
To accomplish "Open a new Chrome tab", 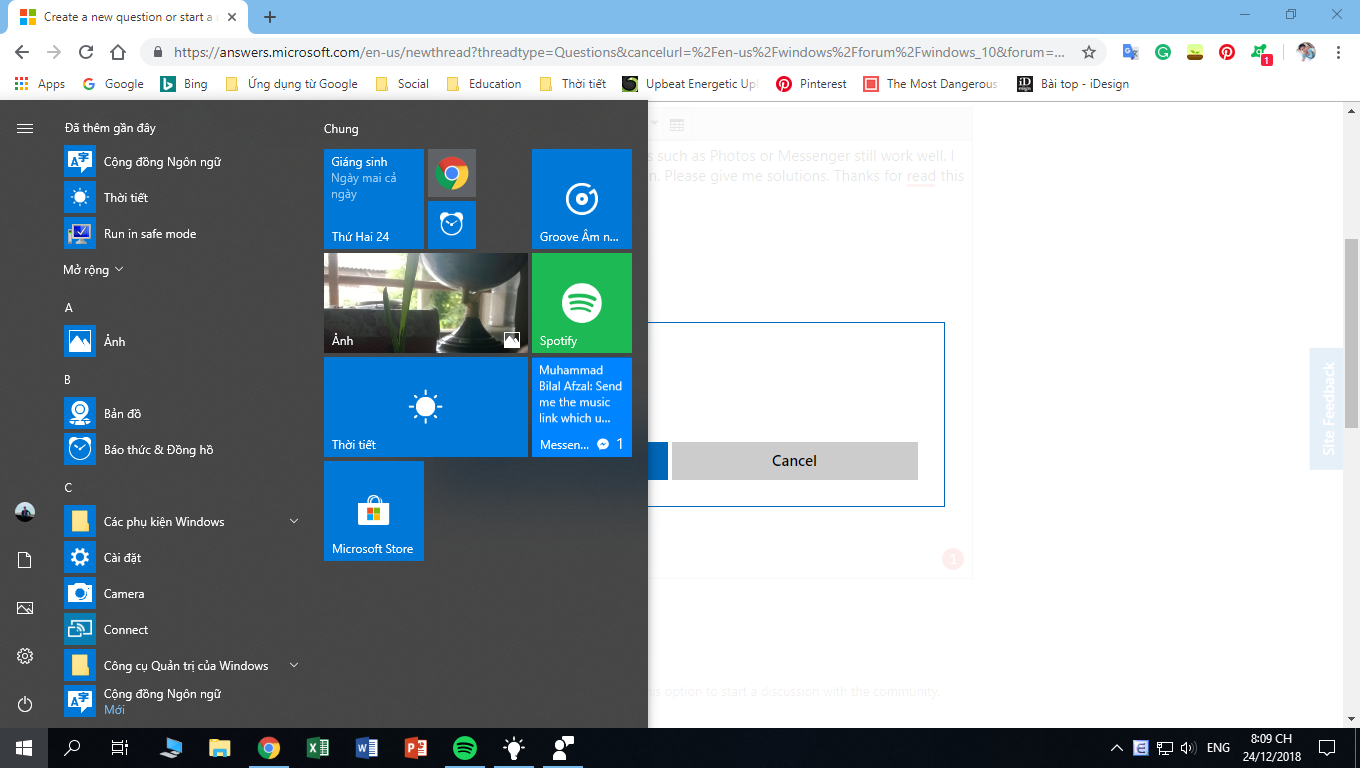I will (270, 17).
